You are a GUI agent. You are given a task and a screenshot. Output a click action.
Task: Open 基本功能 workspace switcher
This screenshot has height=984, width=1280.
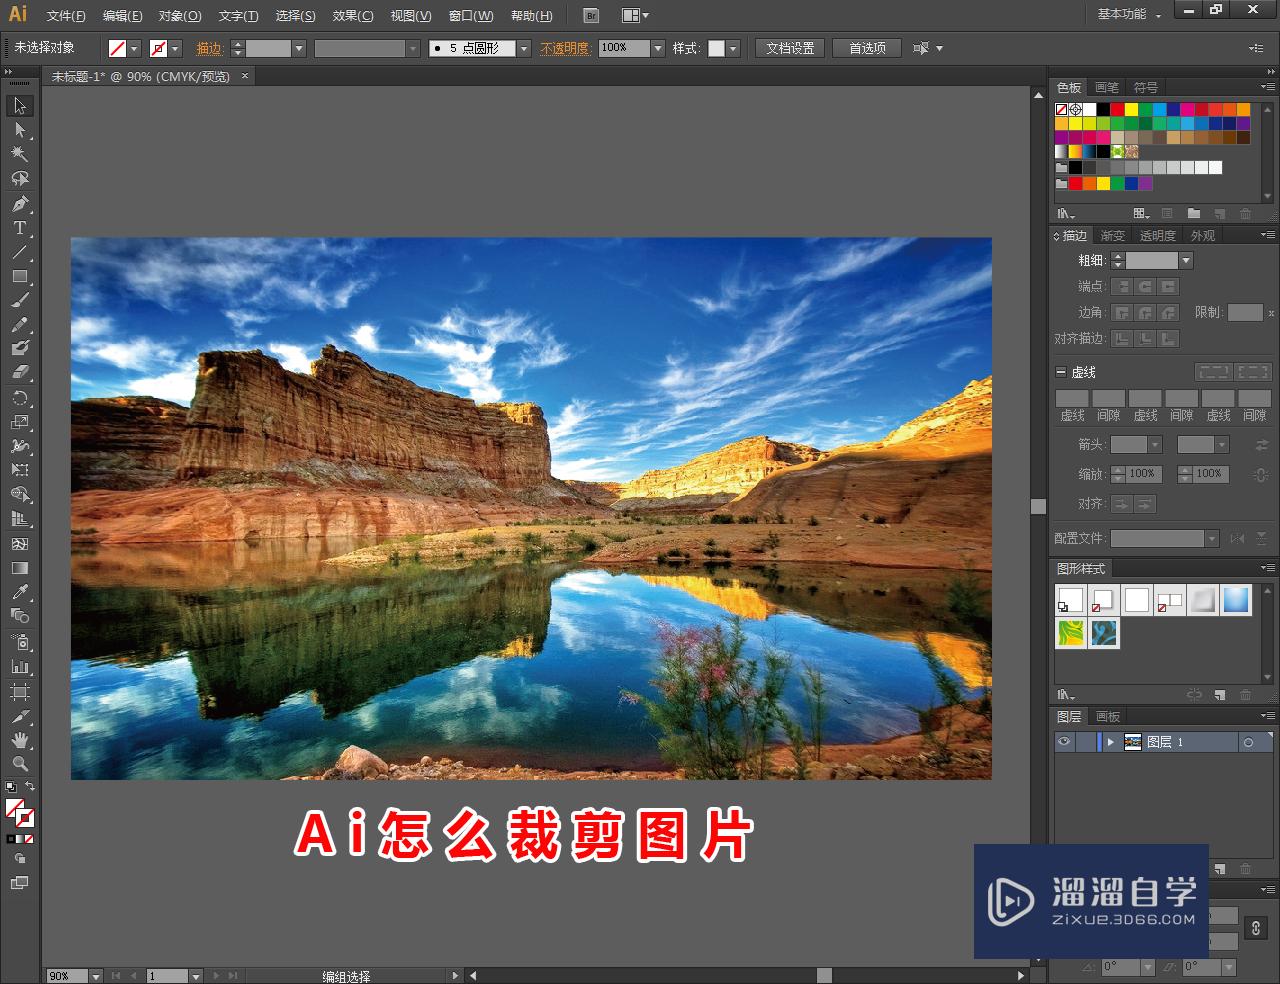pos(1129,14)
